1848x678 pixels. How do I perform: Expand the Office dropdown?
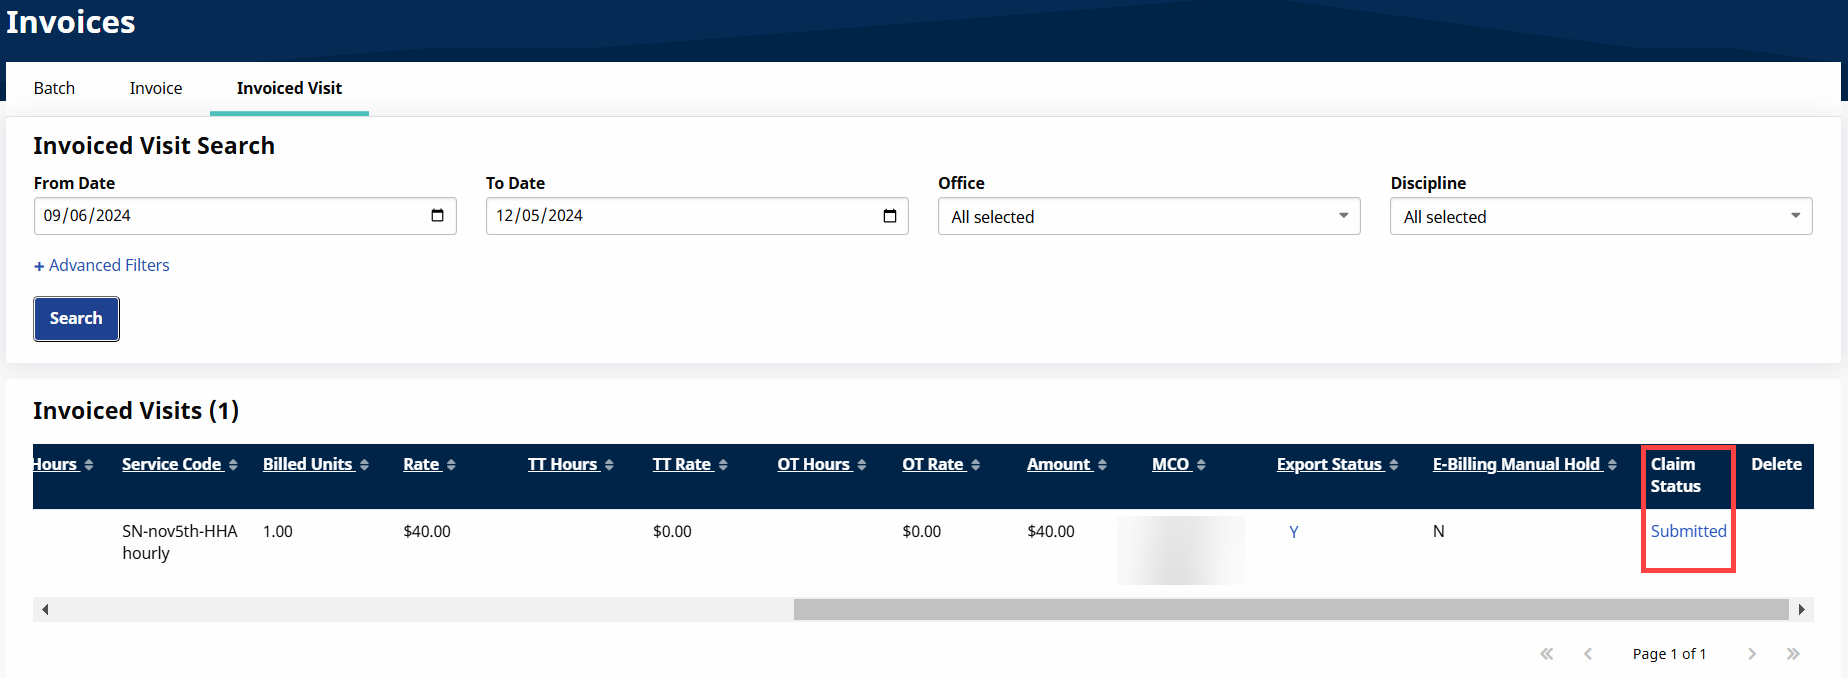pos(1148,216)
